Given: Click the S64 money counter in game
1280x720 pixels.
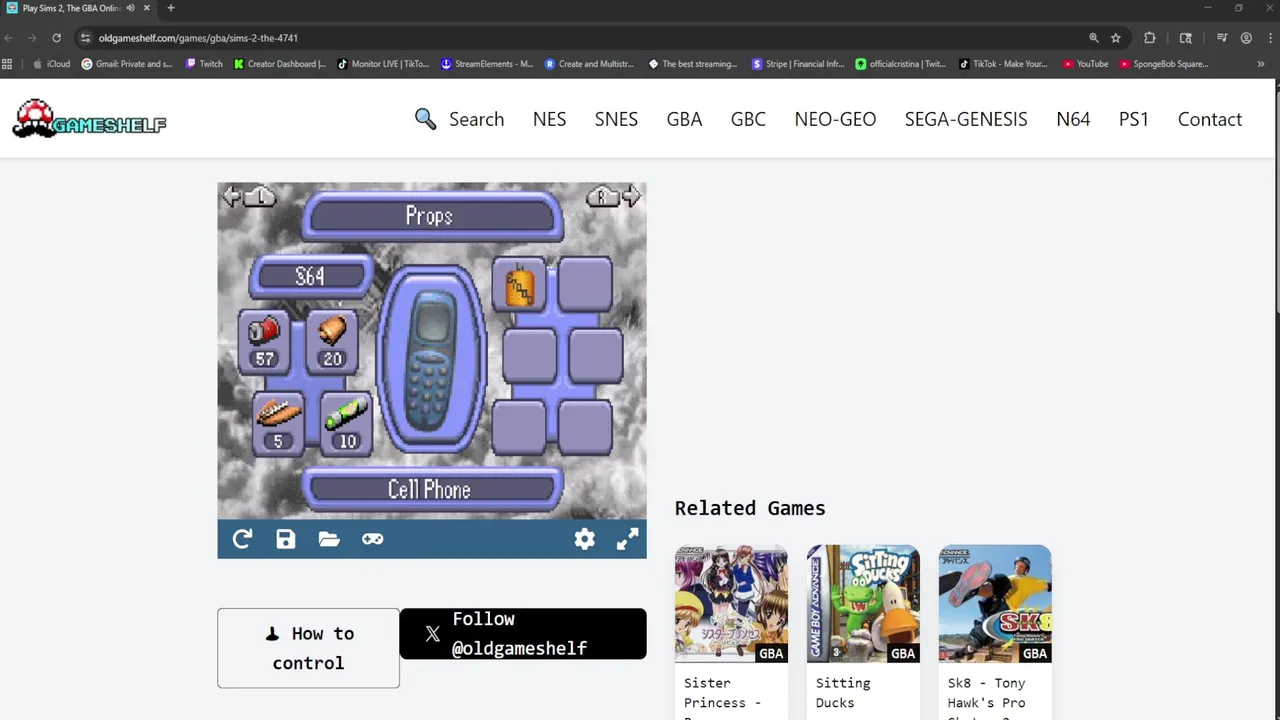Looking at the screenshot, I should tap(310, 276).
